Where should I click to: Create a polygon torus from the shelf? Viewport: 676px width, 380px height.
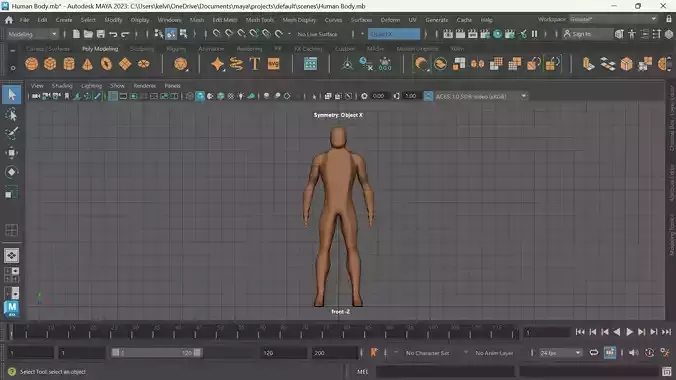[106, 64]
